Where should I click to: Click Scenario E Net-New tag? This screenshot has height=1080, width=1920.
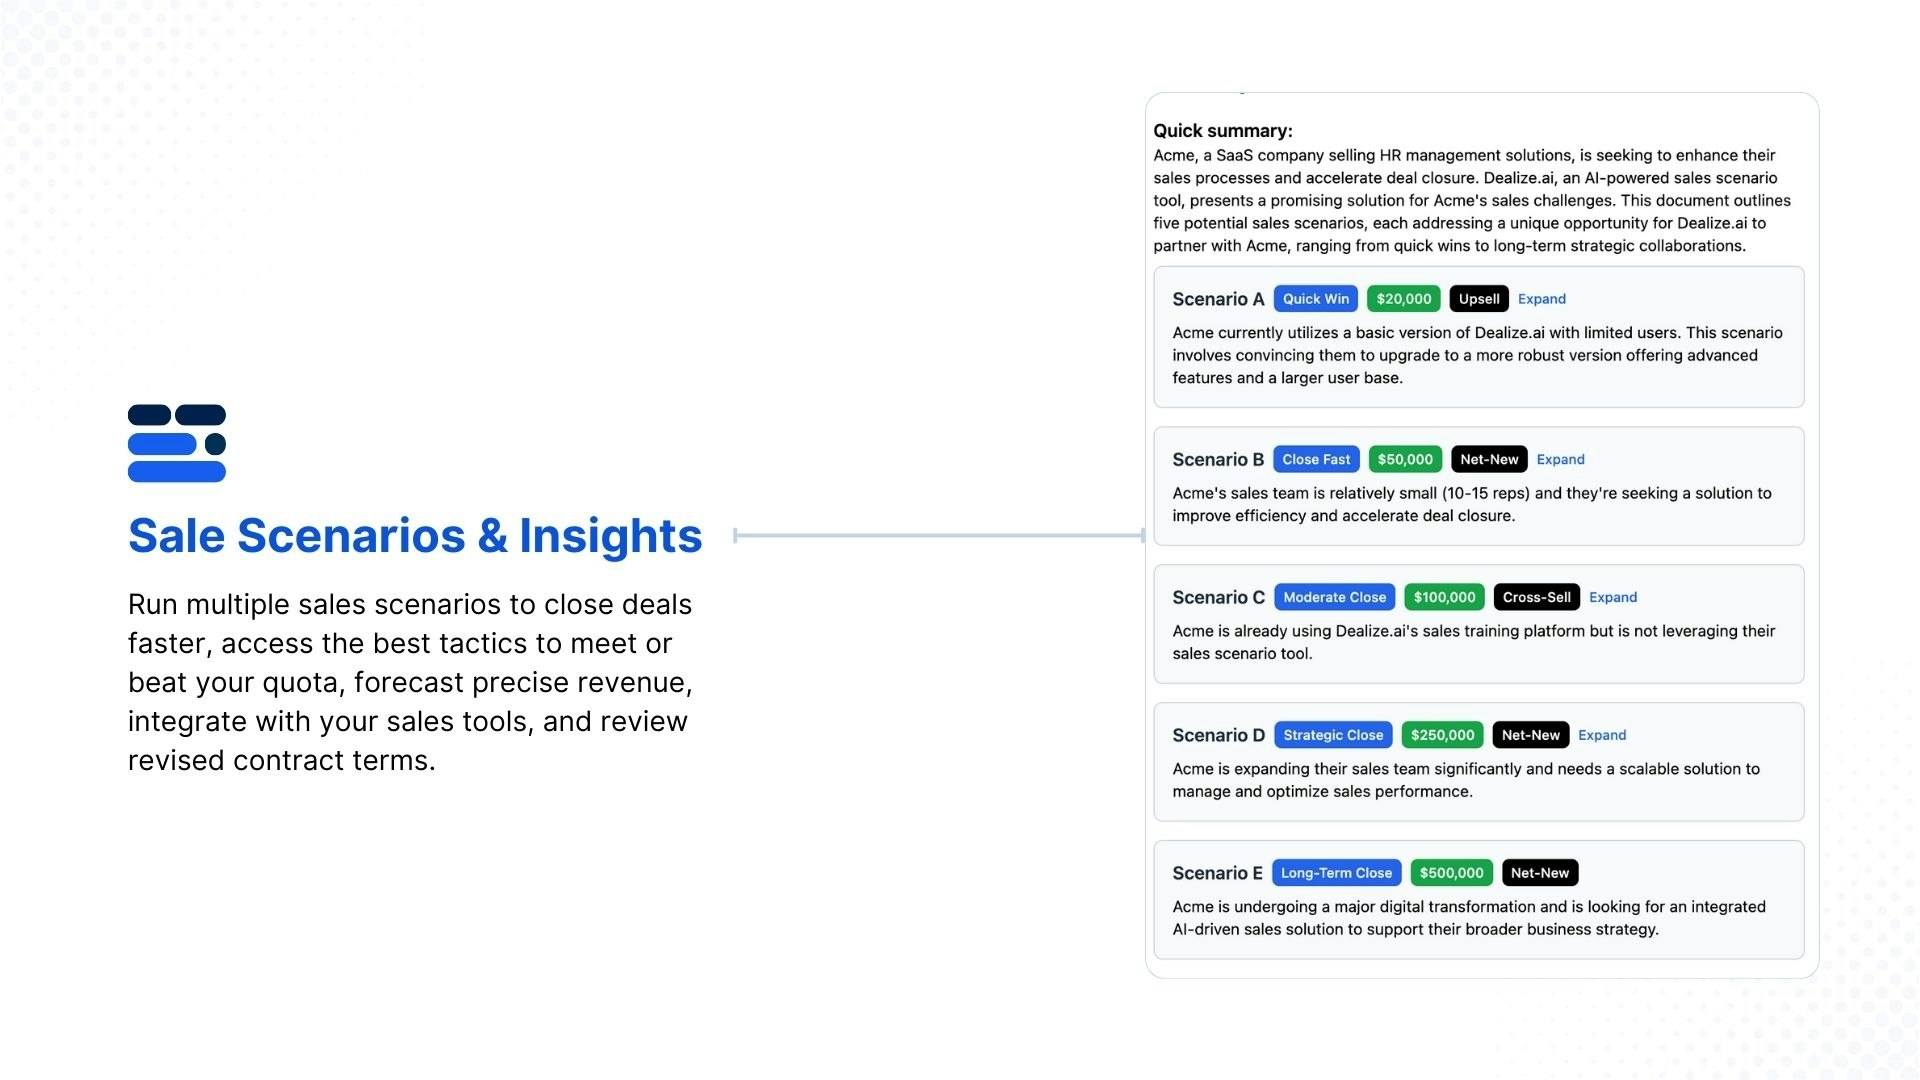(x=1540, y=873)
